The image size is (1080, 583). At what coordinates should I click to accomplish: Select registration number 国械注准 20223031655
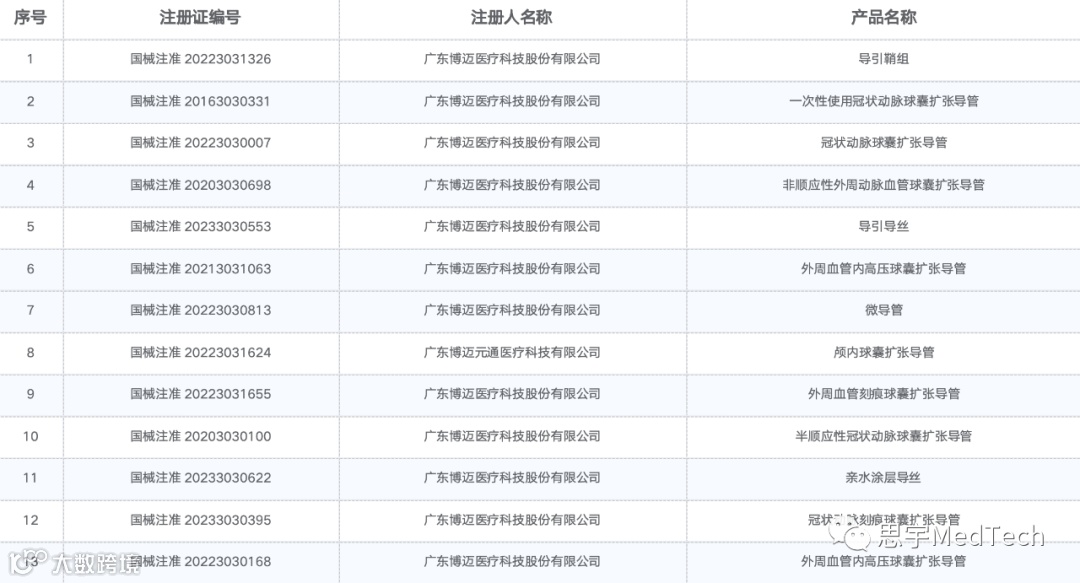click(x=200, y=394)
